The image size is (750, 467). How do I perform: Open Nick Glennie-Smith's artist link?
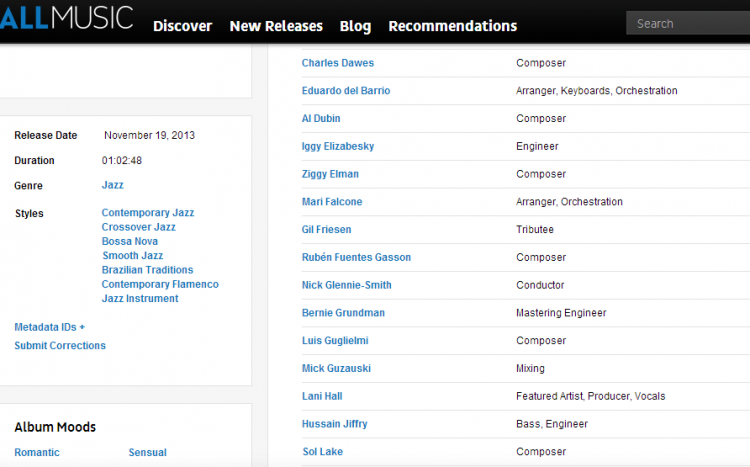347,285
